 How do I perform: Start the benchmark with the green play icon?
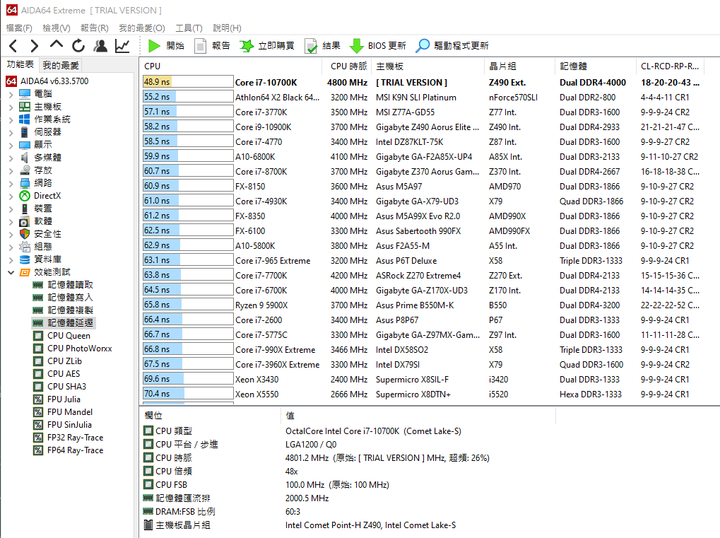(x=154, y=46)
